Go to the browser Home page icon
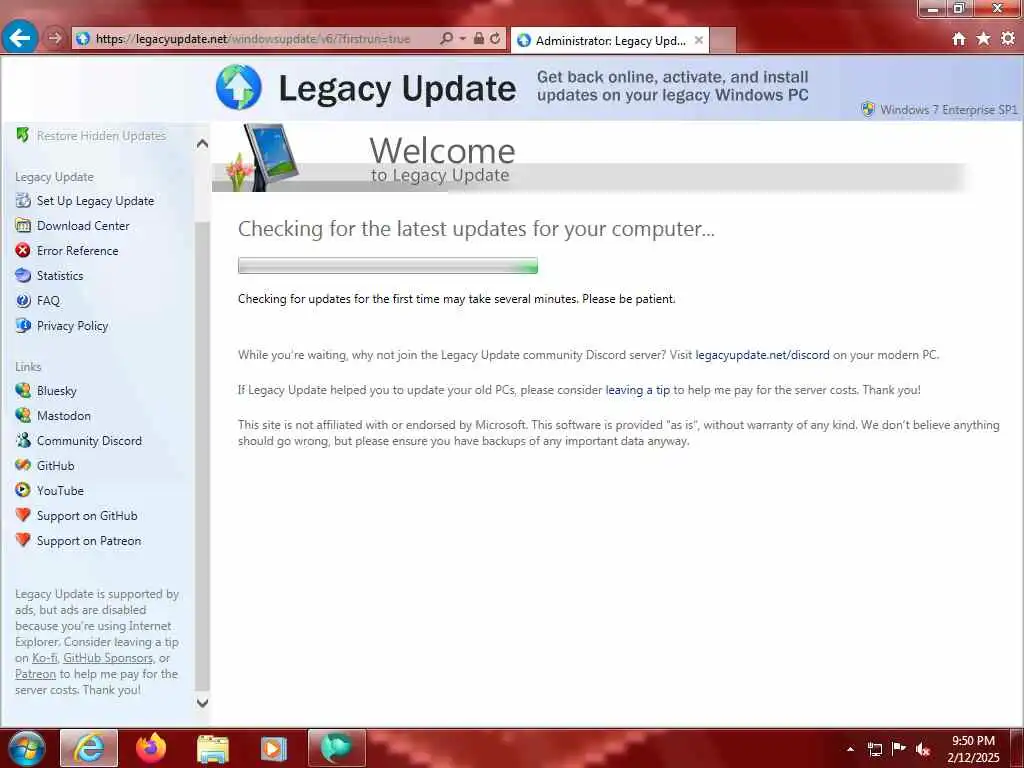 click(959, 39)
